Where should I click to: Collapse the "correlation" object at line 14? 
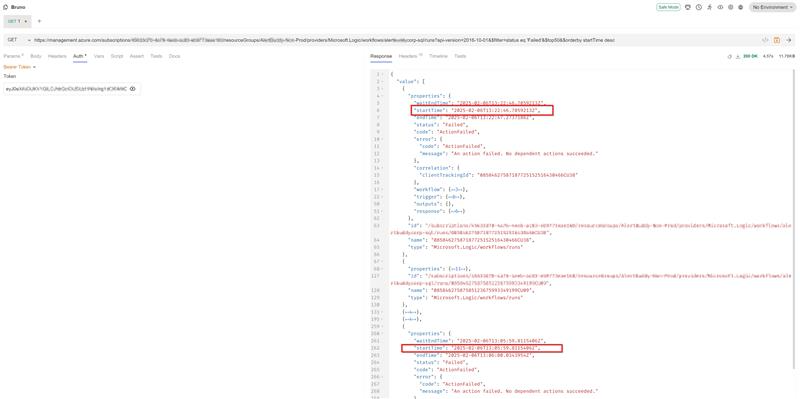(x=383, y=167)
